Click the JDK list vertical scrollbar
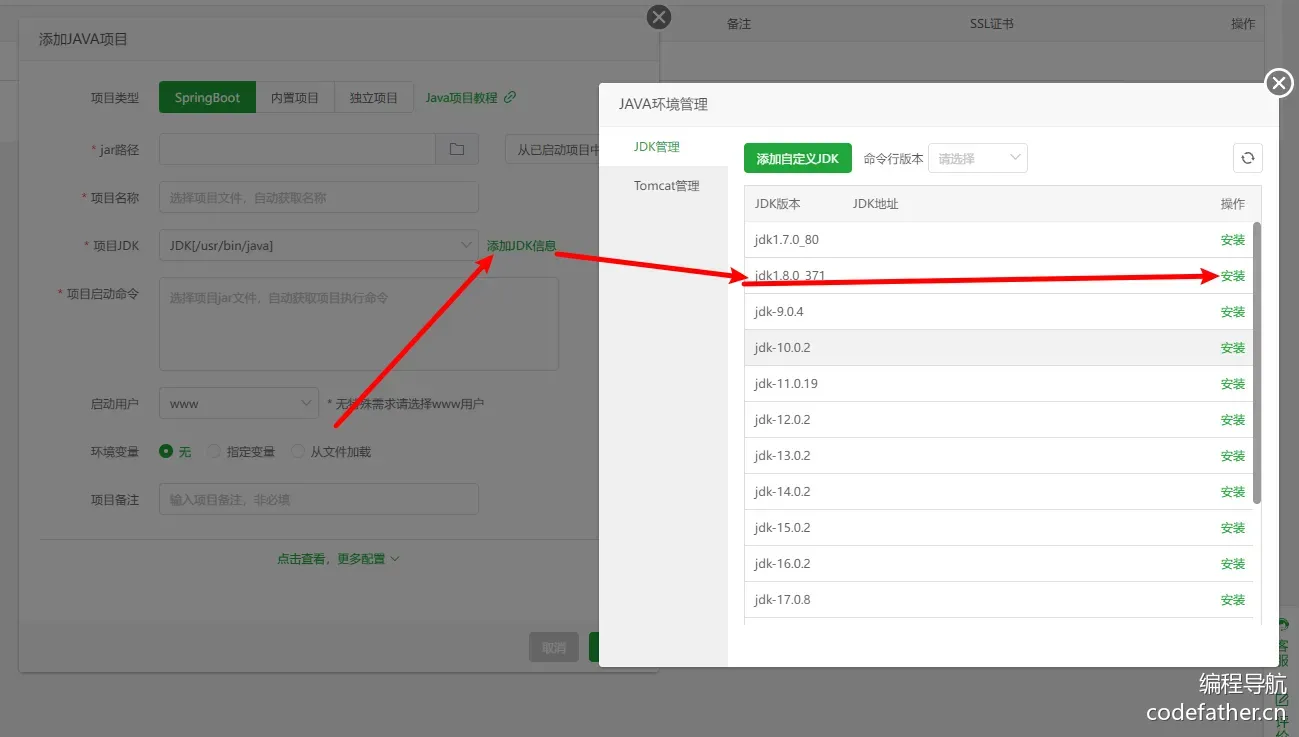This screenshot has height=737, width=1299. 1256,360
